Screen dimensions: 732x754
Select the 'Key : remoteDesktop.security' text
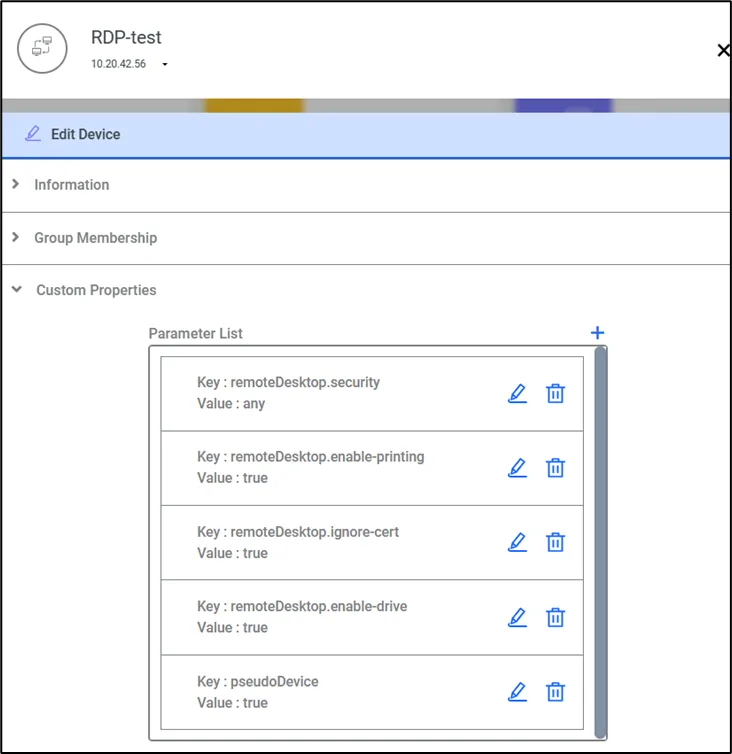click(x=288, y=382)
